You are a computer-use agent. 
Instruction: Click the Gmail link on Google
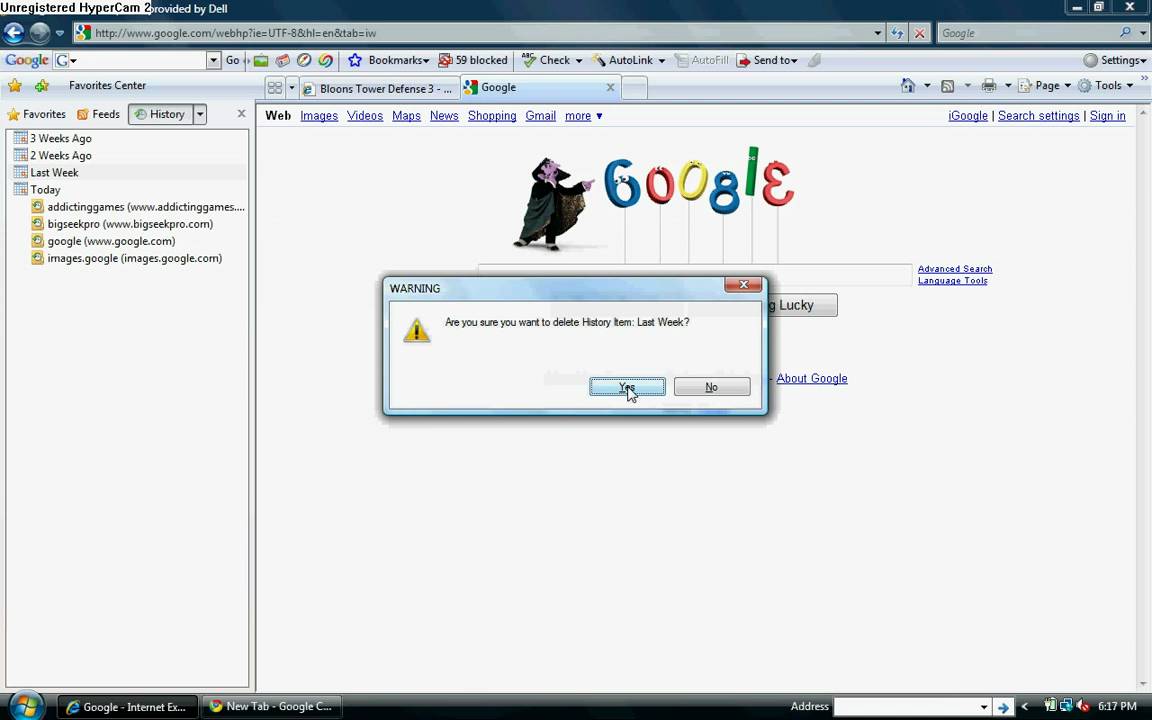[x=540, y=116]
